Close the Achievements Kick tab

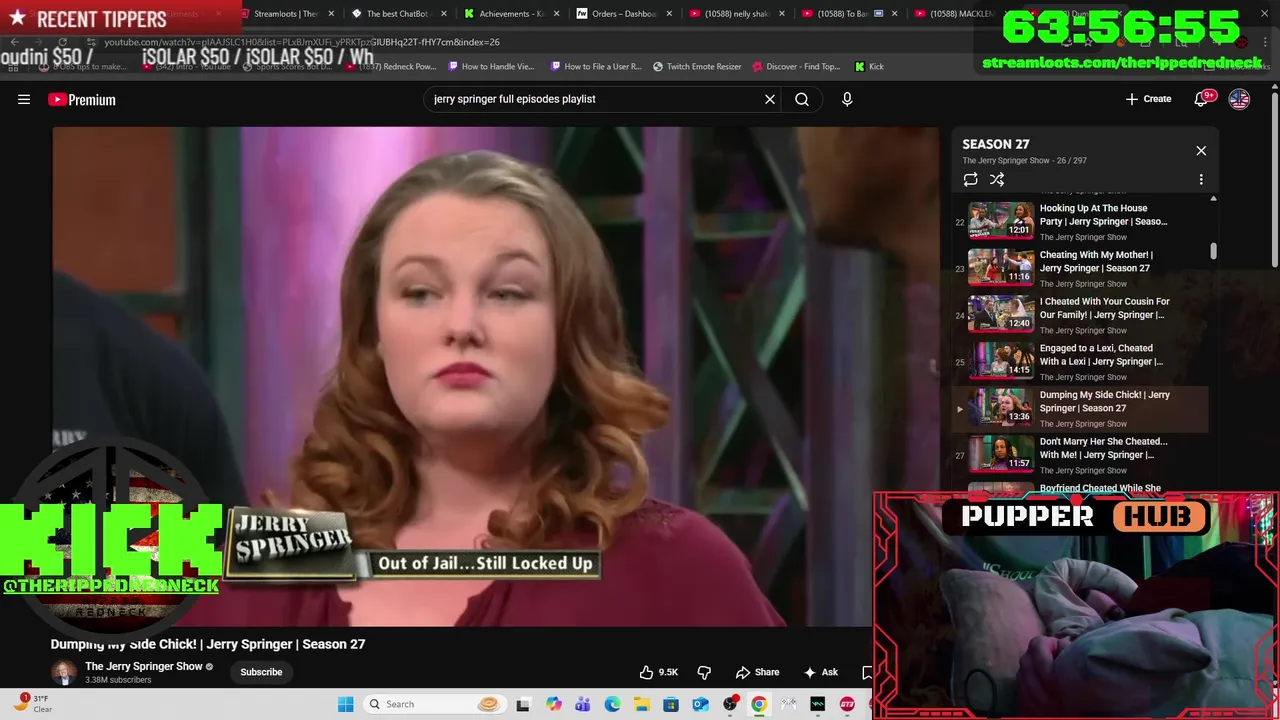[557, 14]
